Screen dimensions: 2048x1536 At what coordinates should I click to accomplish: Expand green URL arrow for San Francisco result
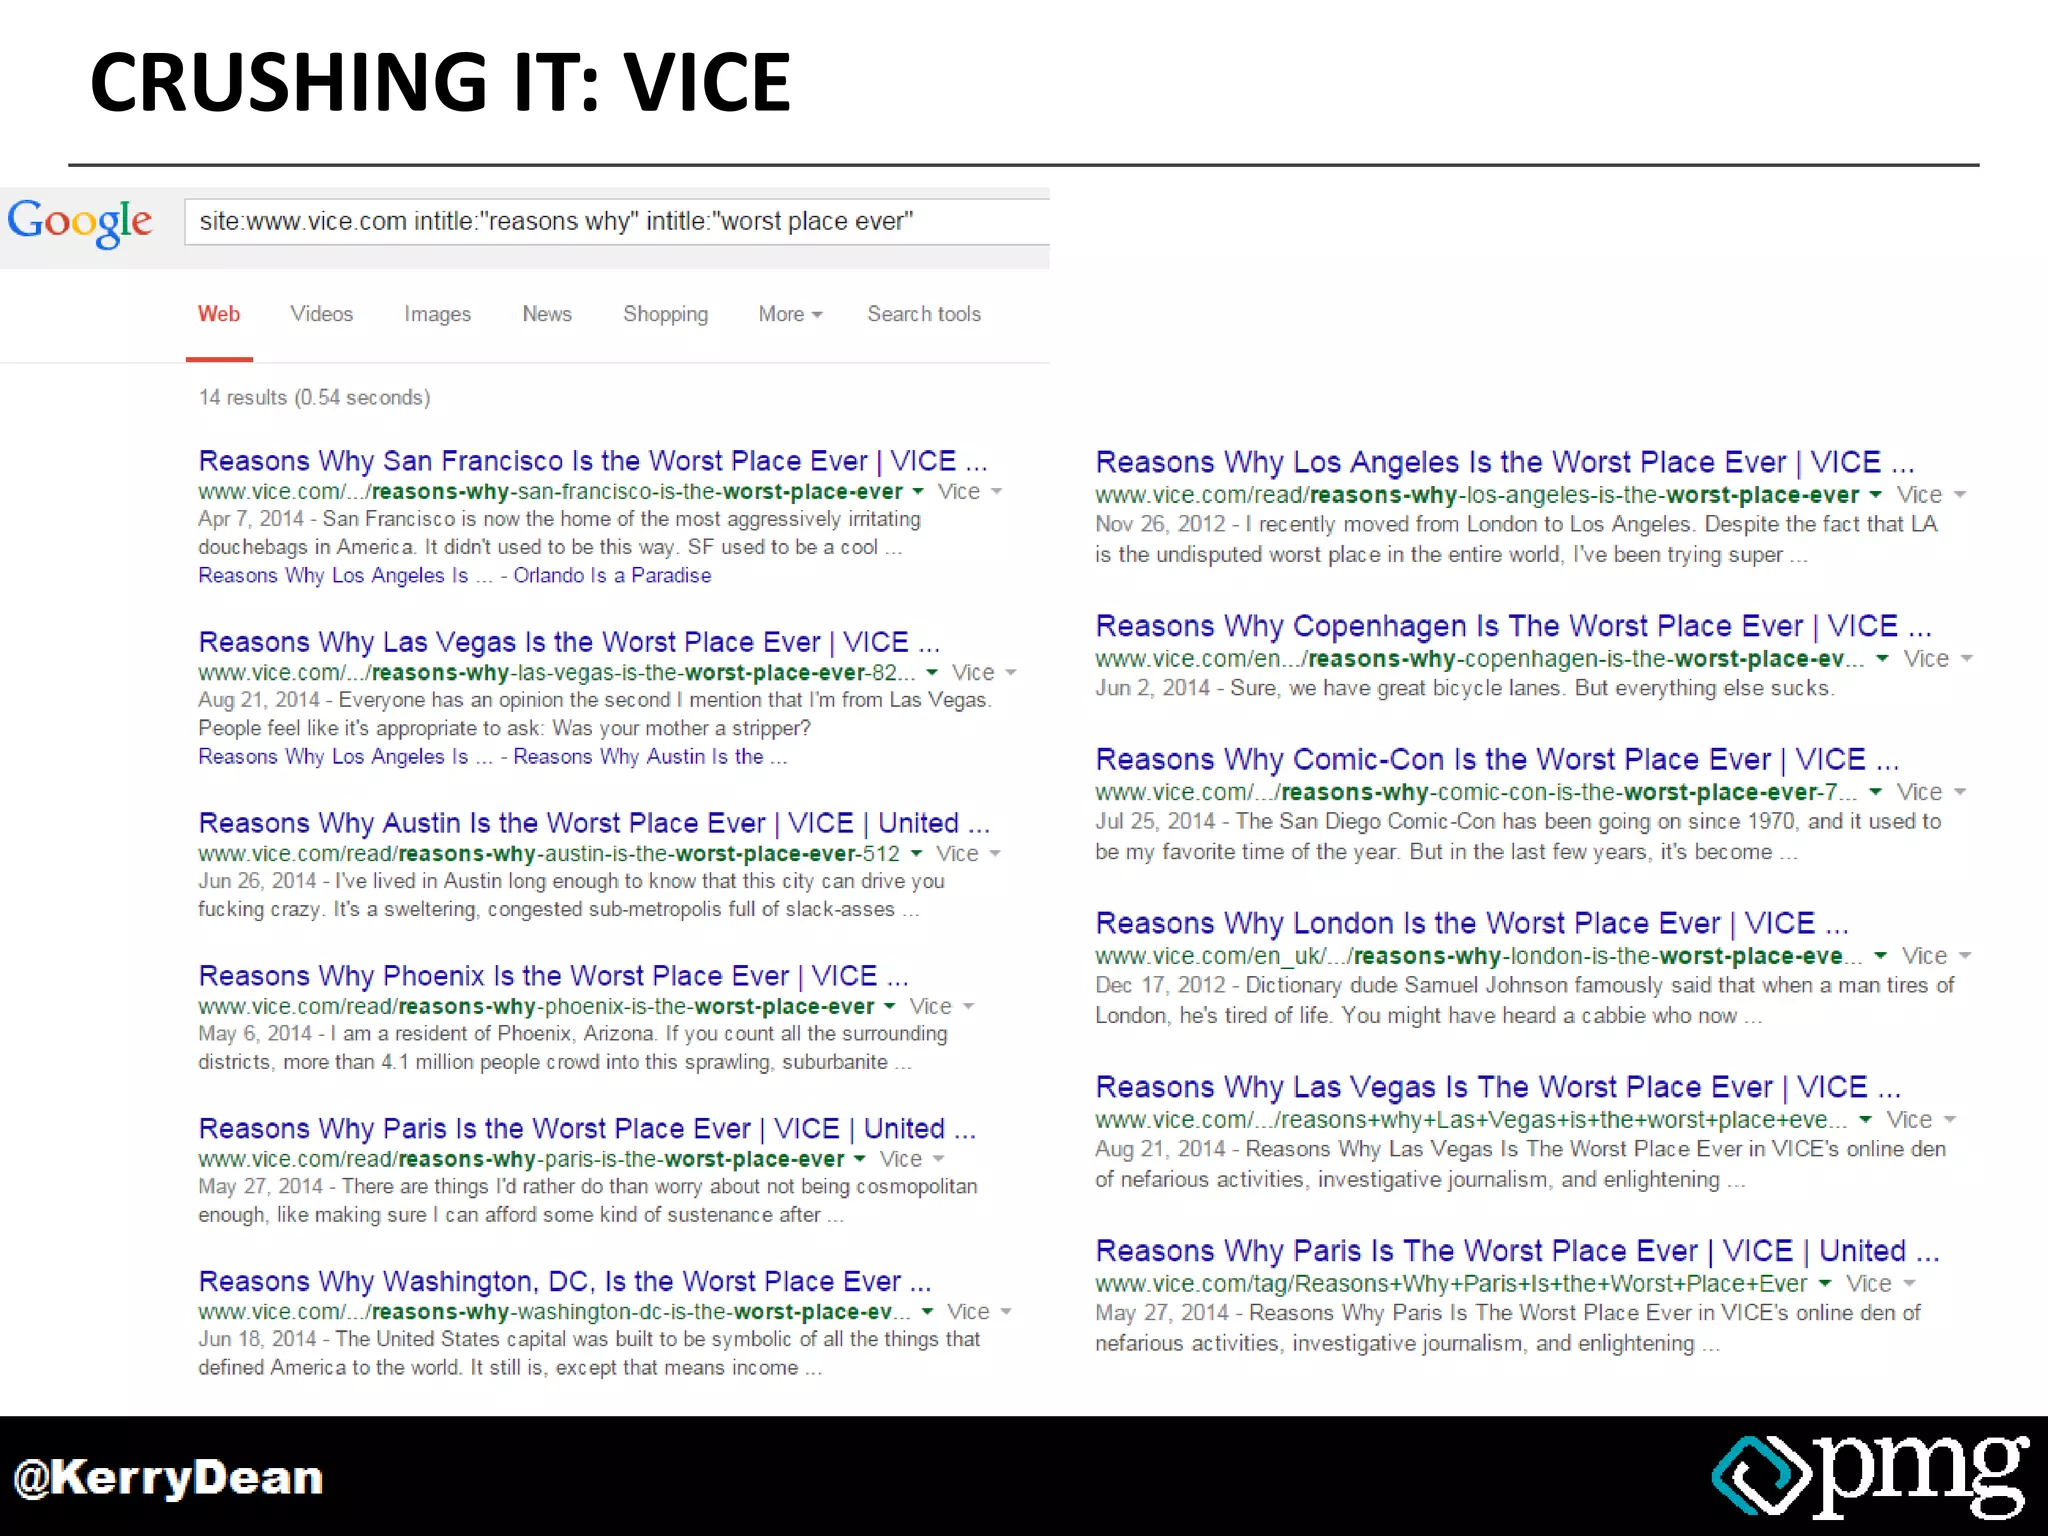[916, 492]
